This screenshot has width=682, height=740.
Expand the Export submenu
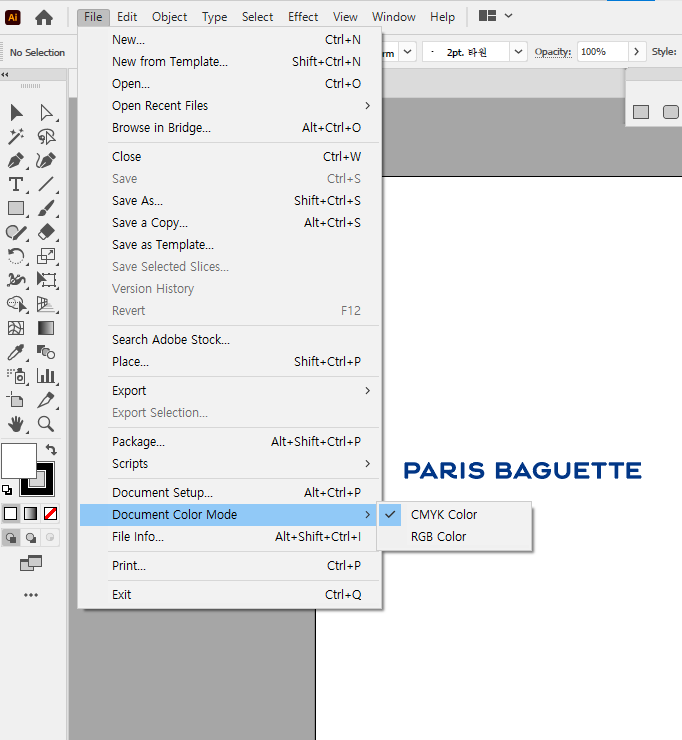pyautogui.click(x=230, y=391)
